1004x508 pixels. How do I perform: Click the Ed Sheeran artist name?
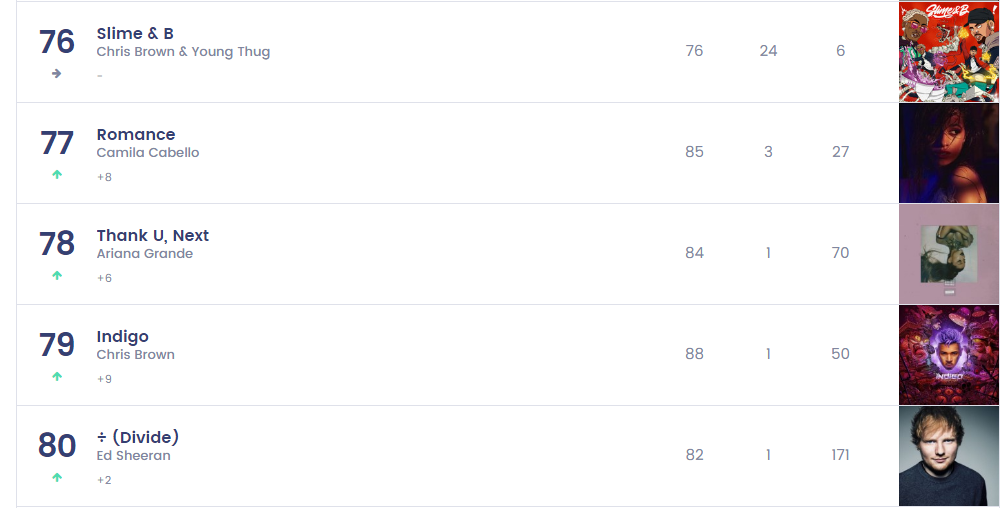(133, 456)
